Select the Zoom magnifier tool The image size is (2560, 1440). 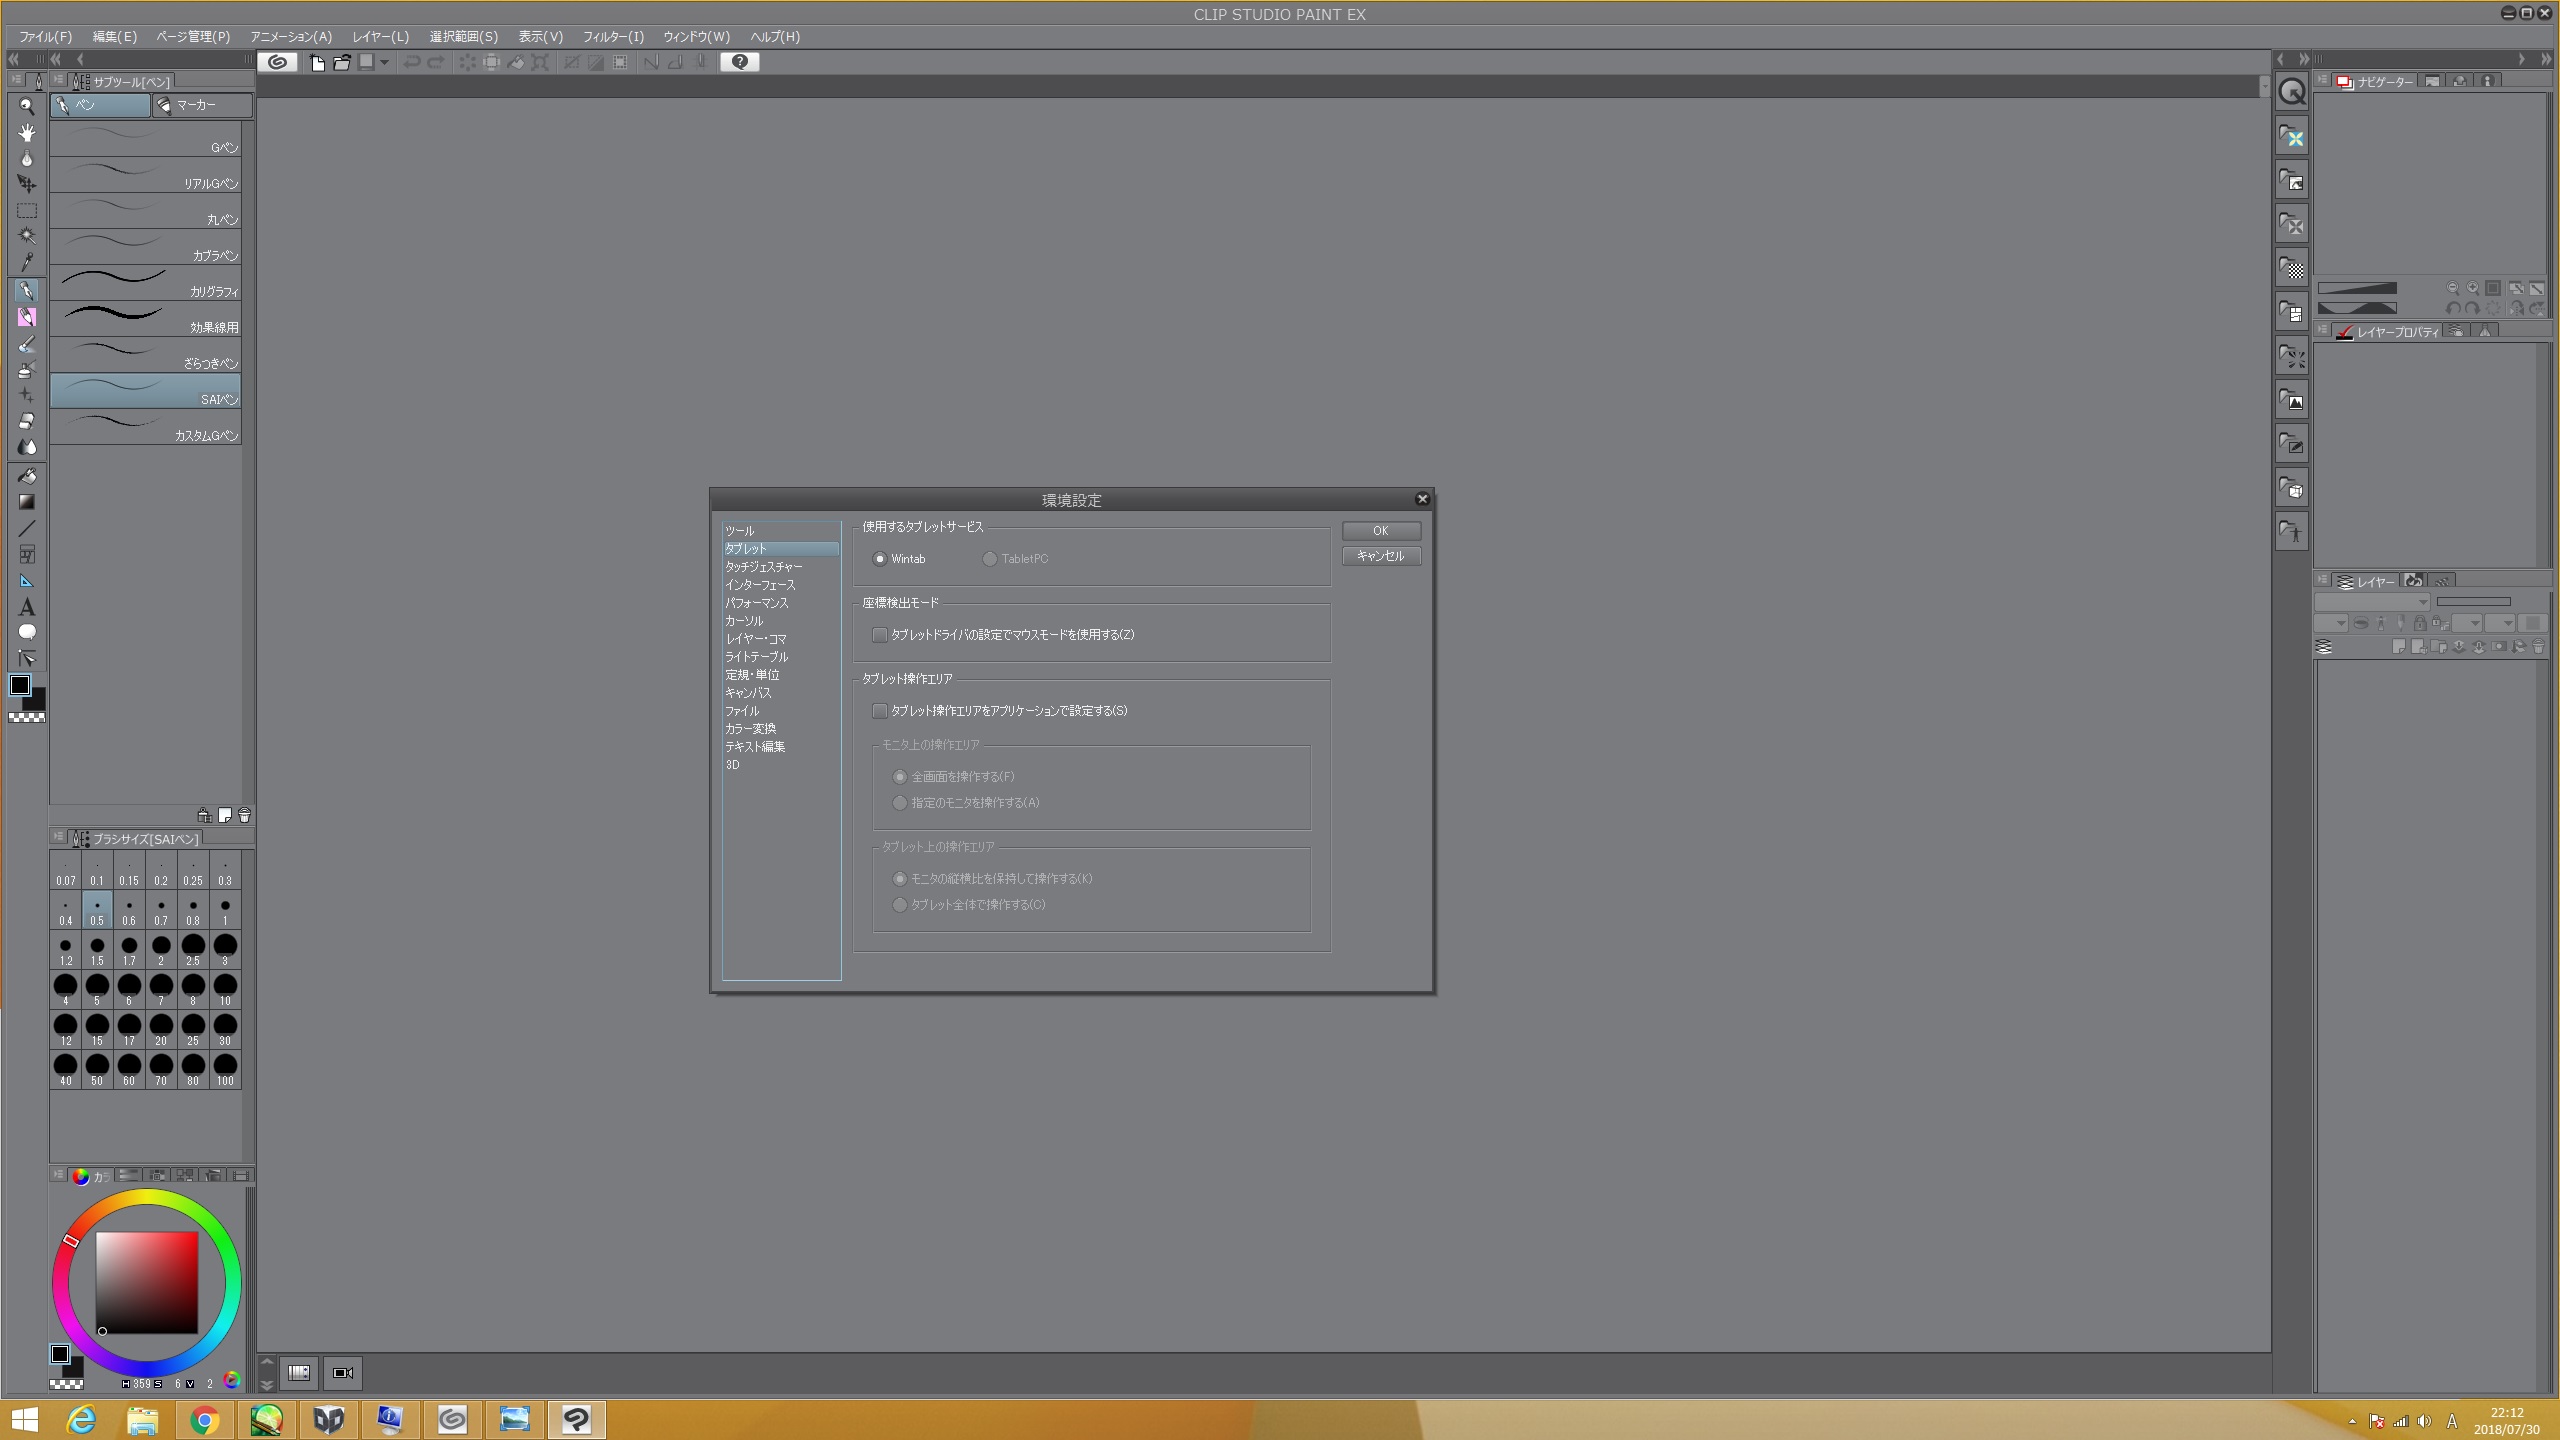[27, 106]
